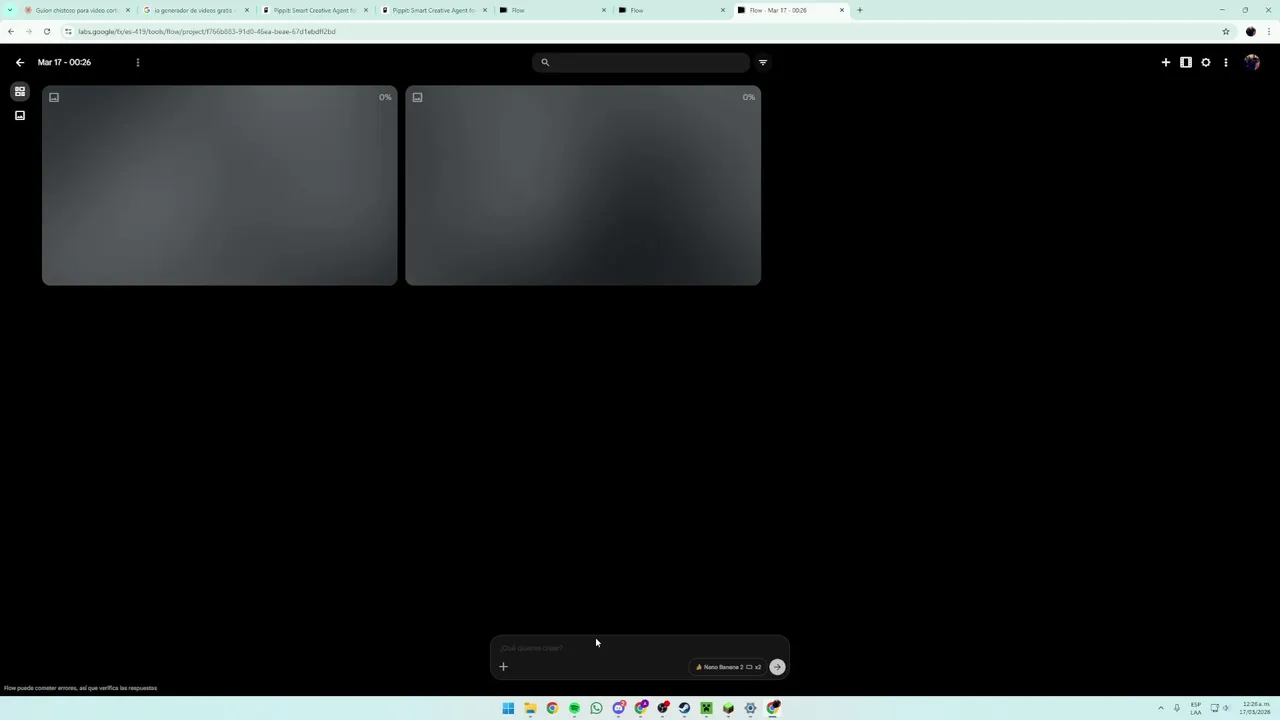Click the image type icon on the second card
This screenshot has height=720, width=1280.
click(417, 97)
